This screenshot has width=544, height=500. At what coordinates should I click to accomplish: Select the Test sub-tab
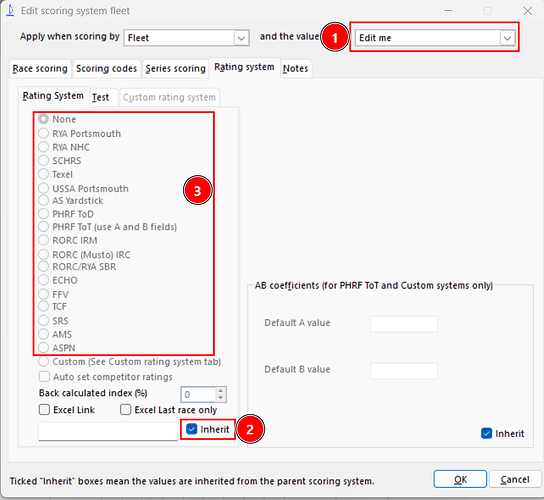coord(101,98)
